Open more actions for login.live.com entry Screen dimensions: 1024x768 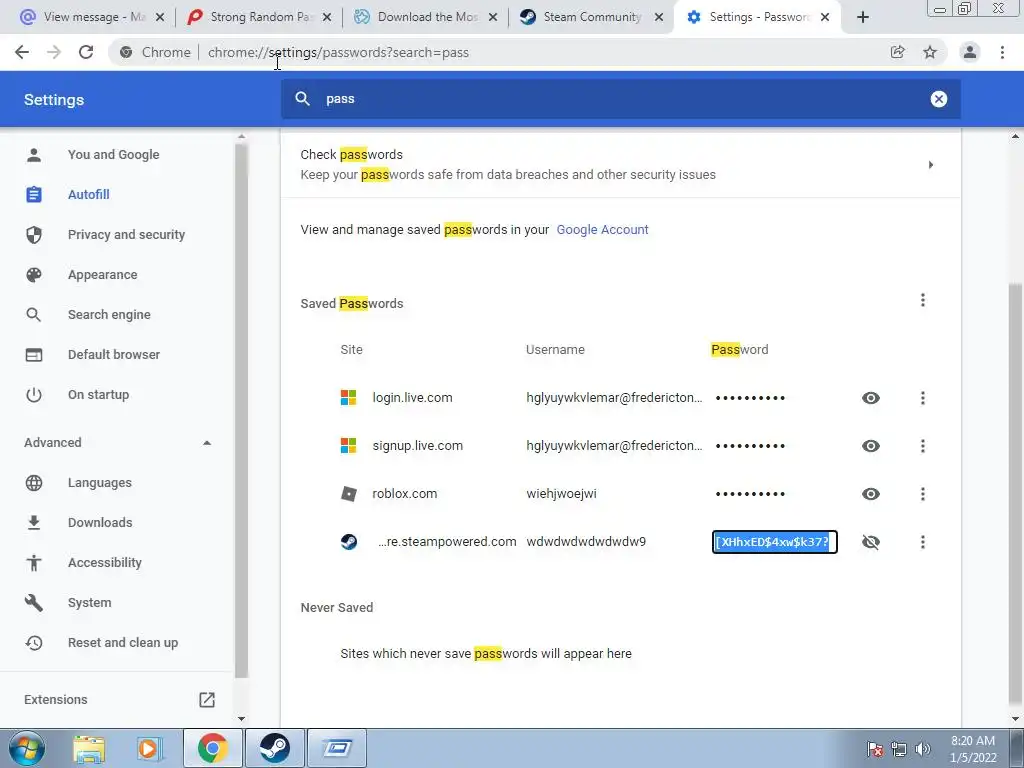(923, 398)
